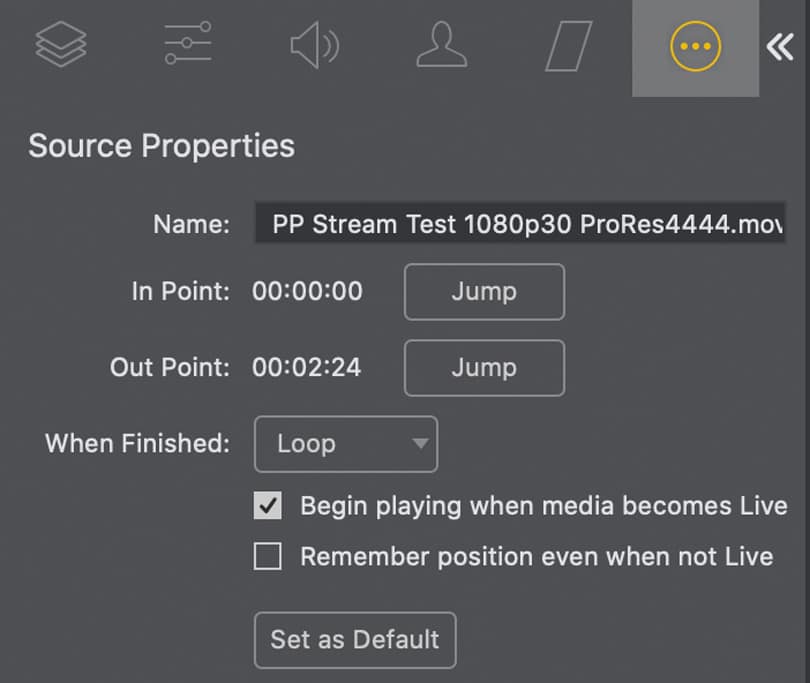
Task: Uncheck Begin playing when media becomes Live
Action: 268,506
